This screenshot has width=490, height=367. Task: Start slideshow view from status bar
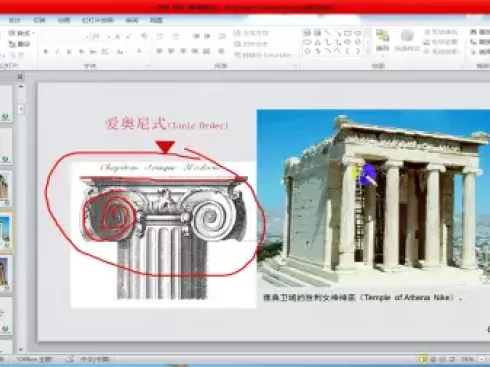pyautogui.click(x=452, y=359)
